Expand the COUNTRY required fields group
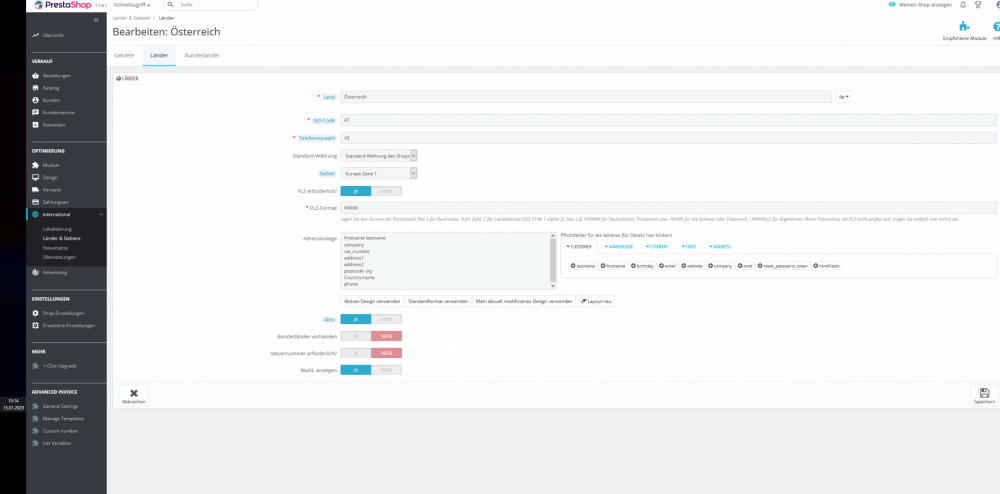This screenshot has width=1000, height=494. point(657,247)
